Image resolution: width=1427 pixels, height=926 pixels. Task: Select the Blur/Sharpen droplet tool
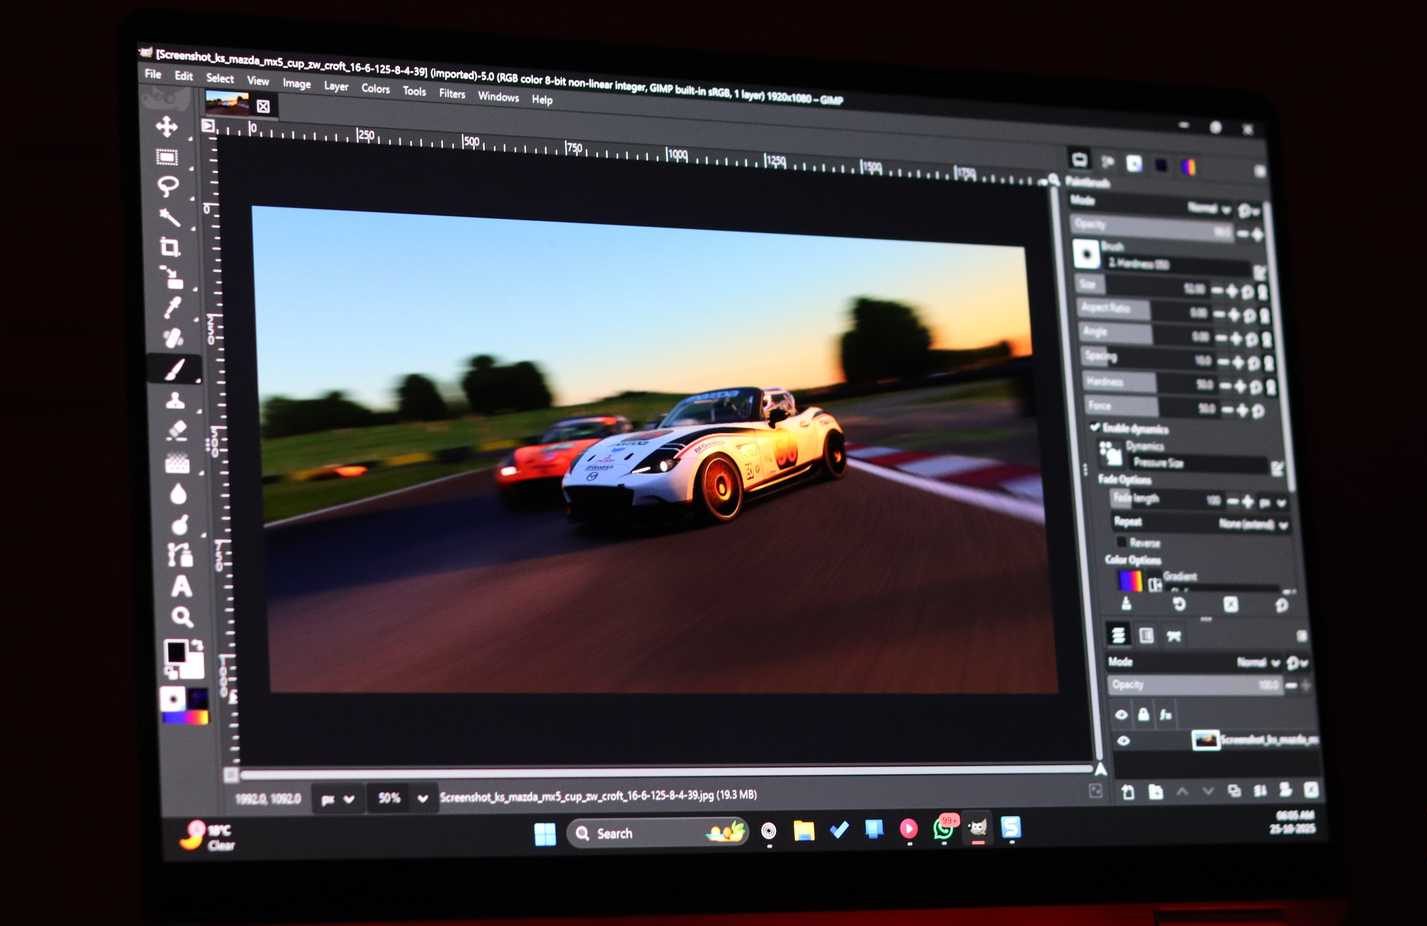pos(178,493)
